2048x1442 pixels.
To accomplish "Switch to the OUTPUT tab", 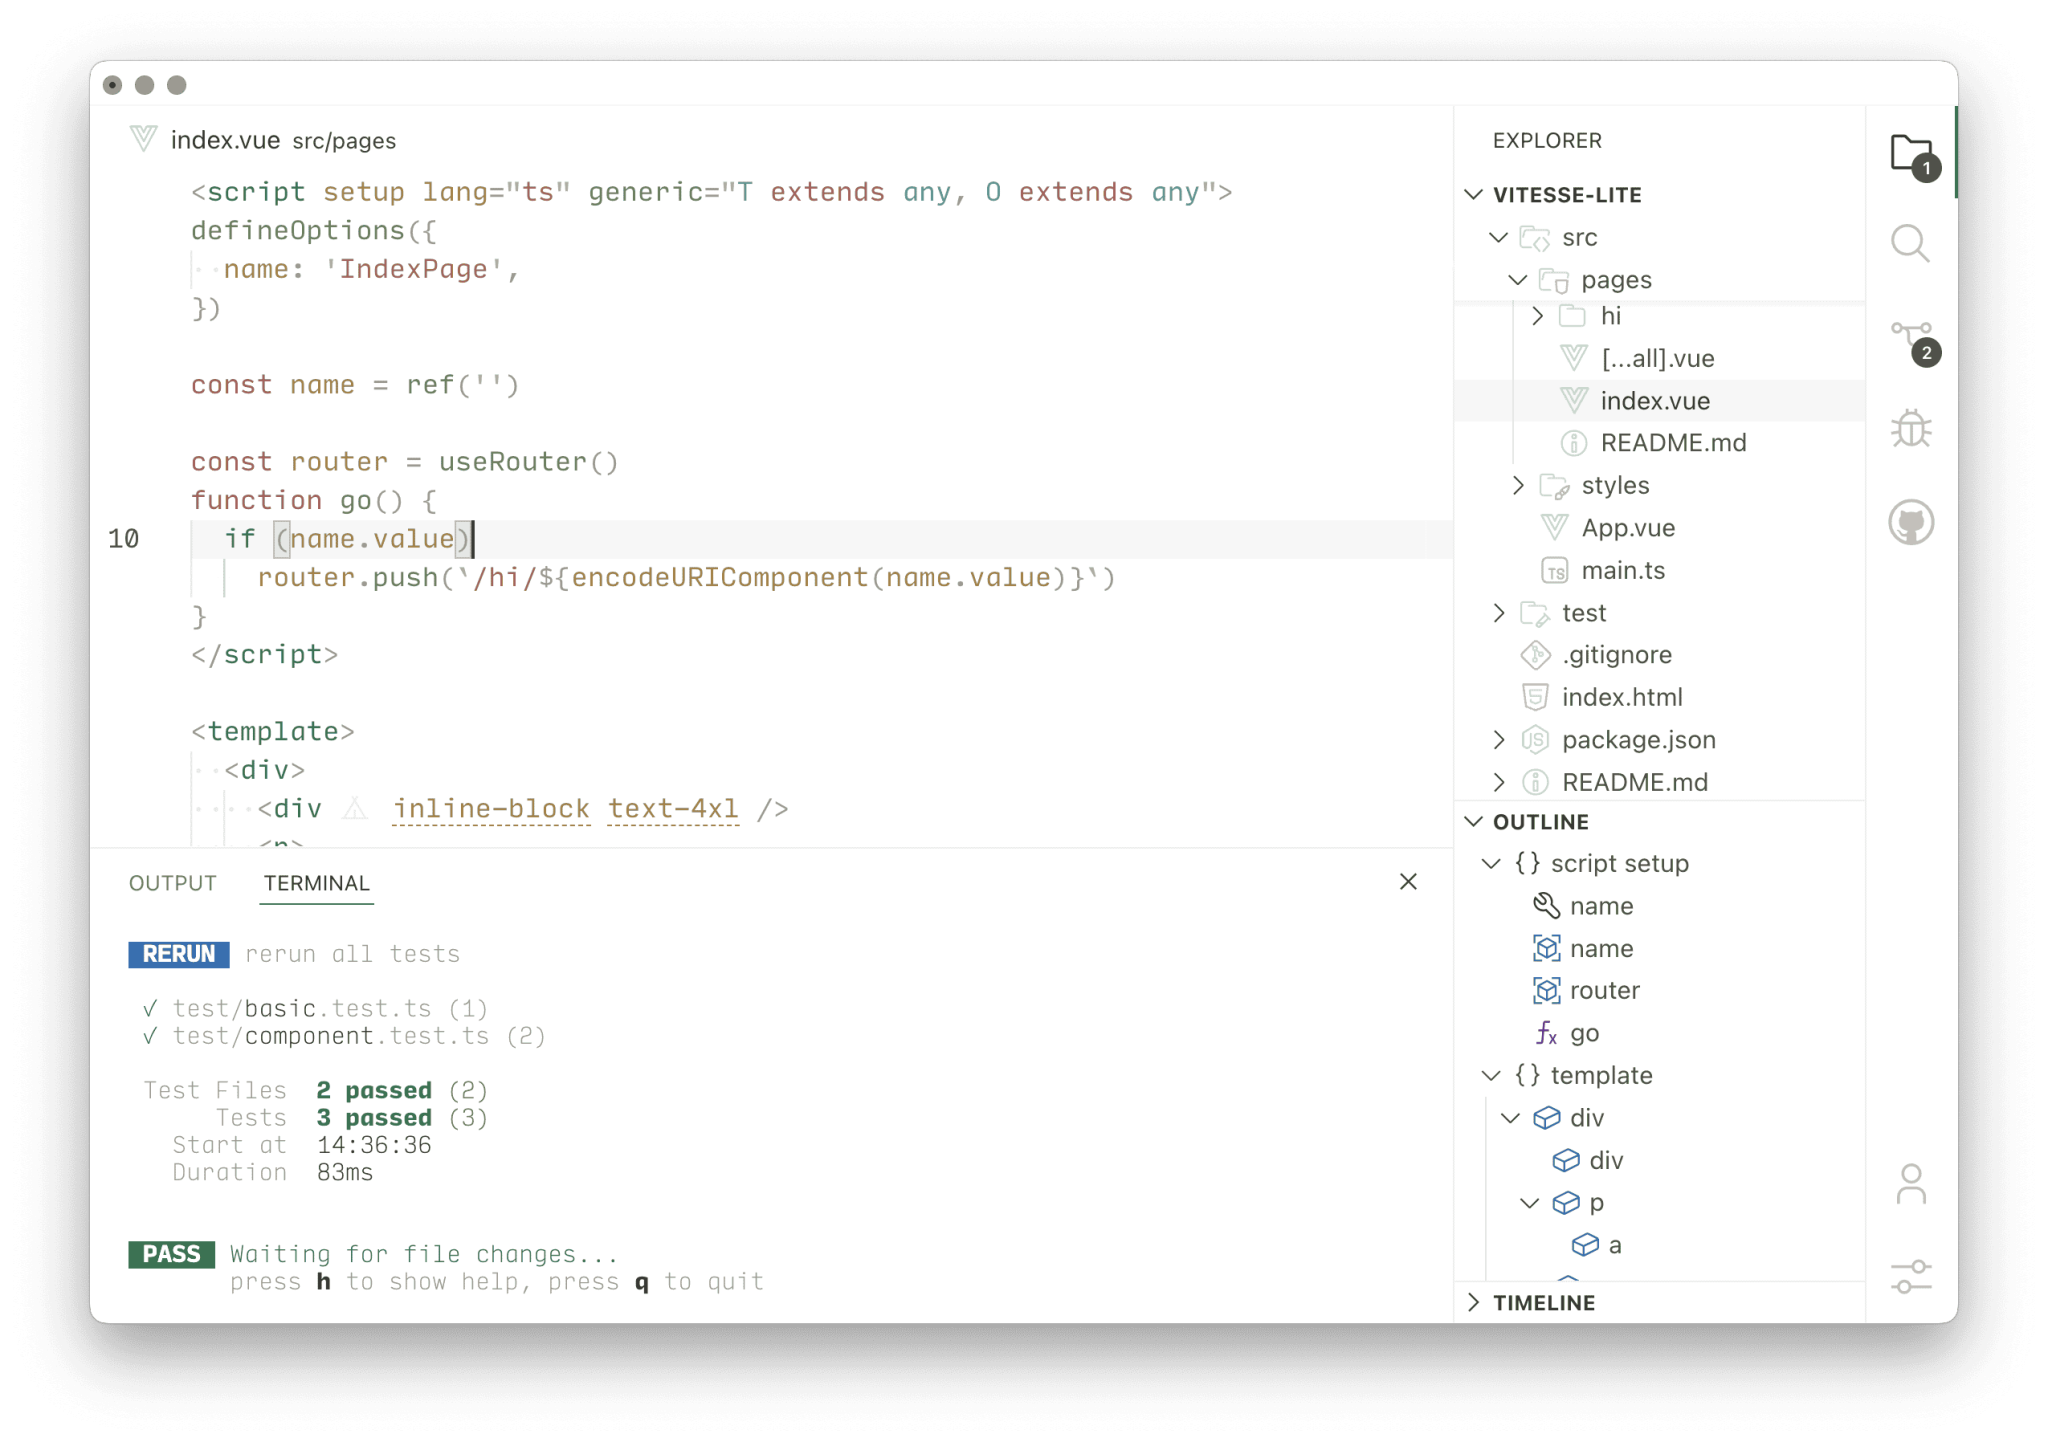I will point(172,883).
